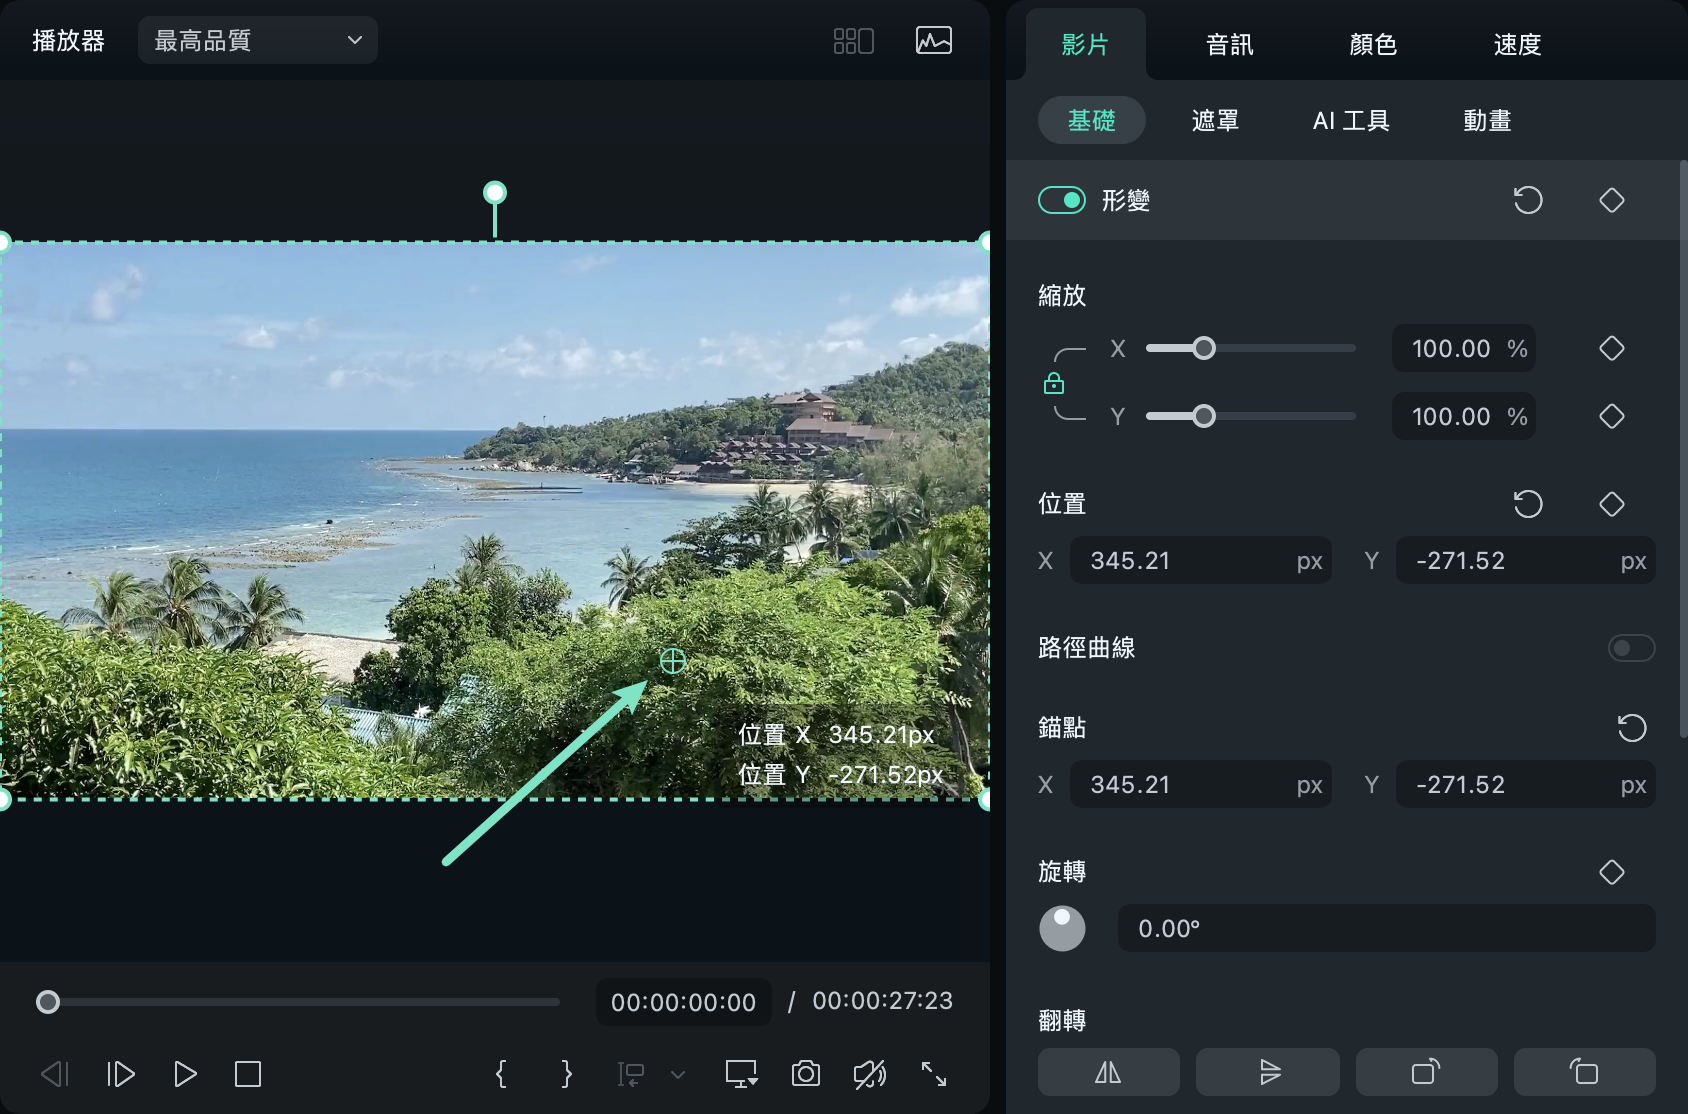The image size is (1688, 1114).
Task: Reset the 形變 transform settings
Action: tap(1527, 200)
